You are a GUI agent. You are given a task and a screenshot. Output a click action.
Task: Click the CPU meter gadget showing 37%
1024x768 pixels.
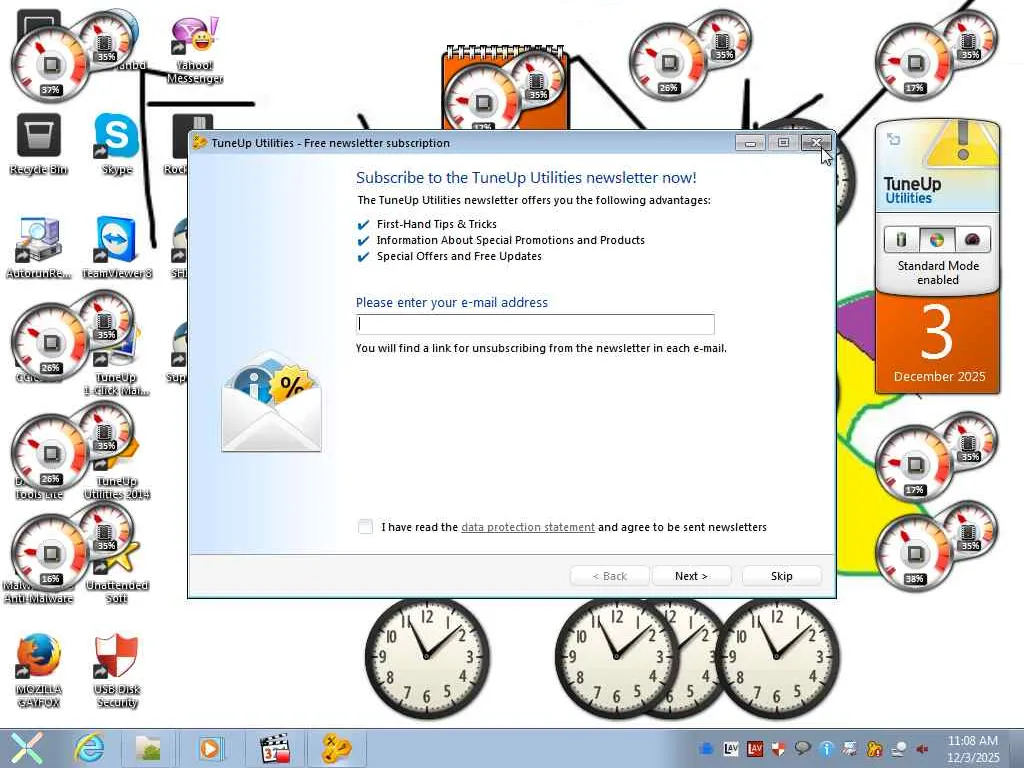[x=51, y=64]
